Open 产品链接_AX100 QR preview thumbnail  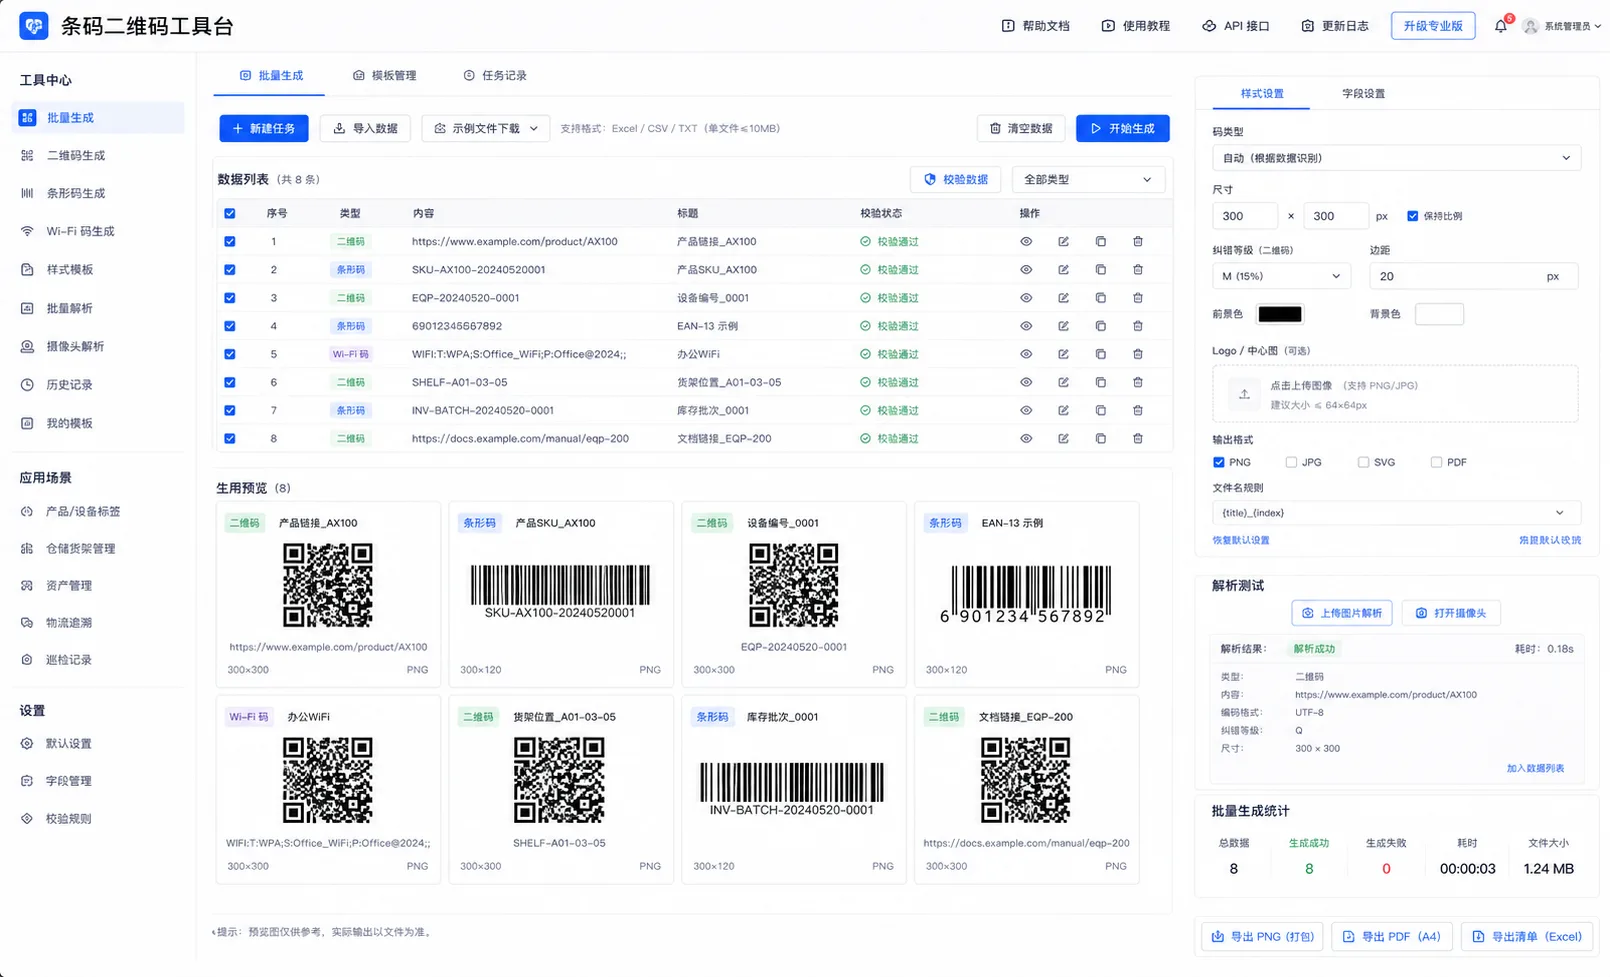coord(328,586)
